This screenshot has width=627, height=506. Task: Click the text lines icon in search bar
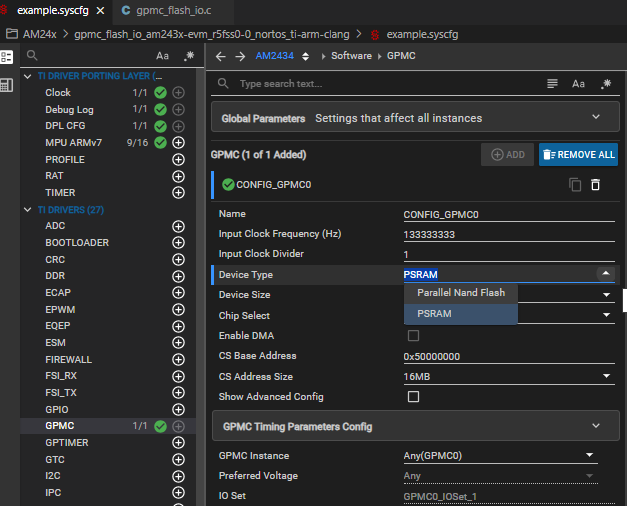point(552,84)
